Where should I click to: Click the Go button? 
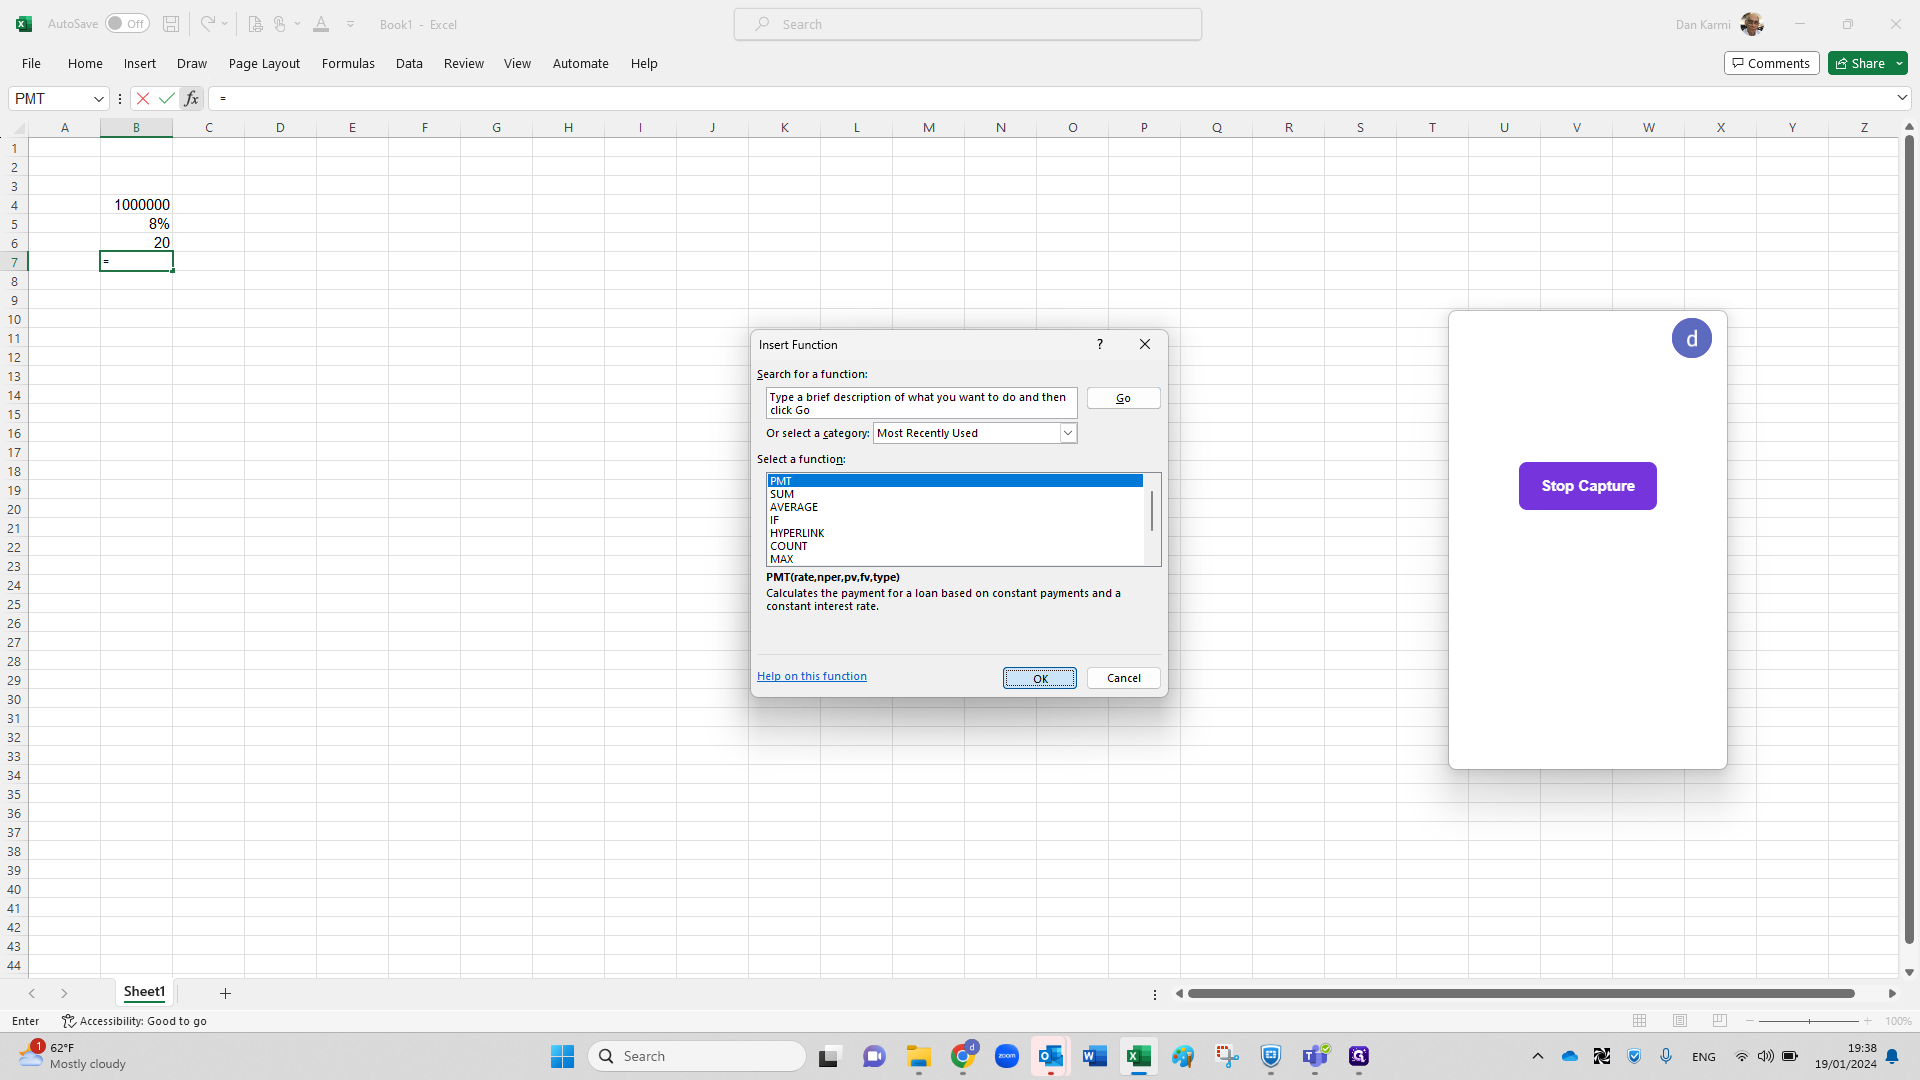point(1123,398)
